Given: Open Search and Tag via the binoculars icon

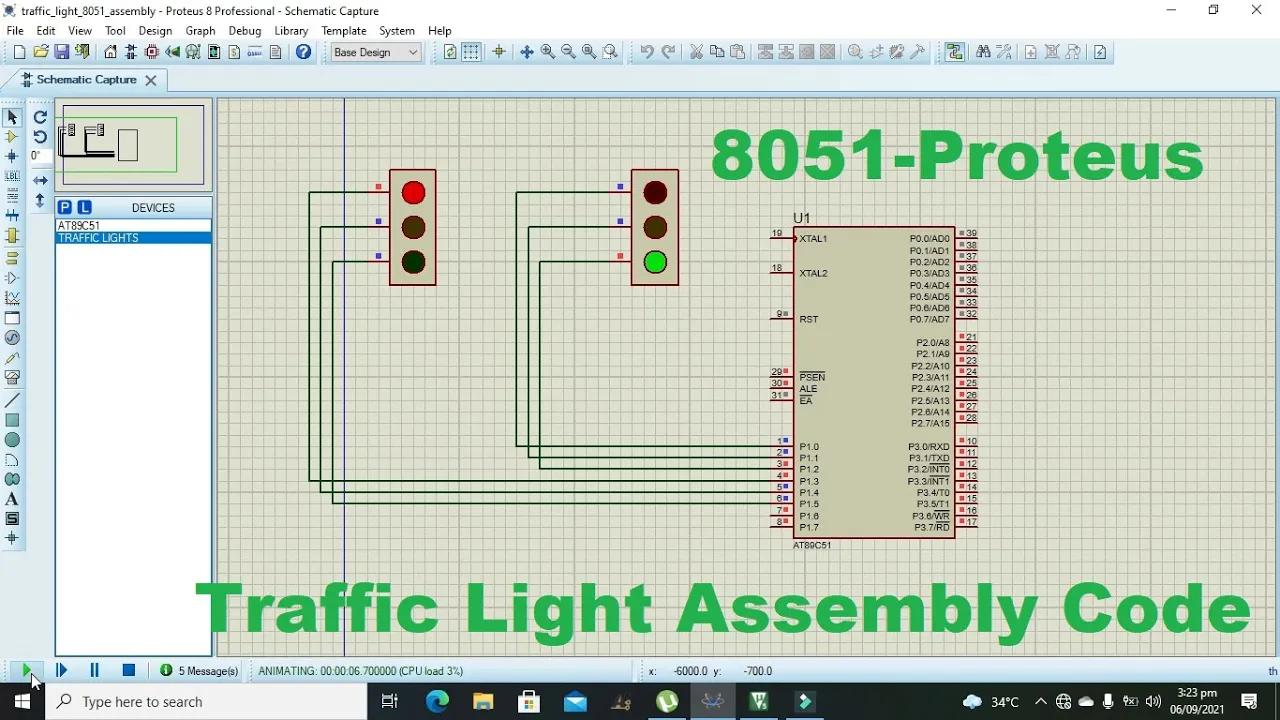Looking at the screenshot, I should coord(983,52).
